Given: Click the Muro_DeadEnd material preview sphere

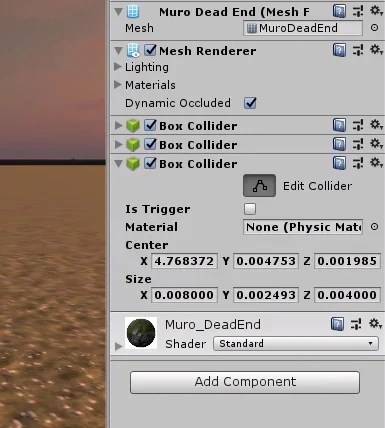Looking at the screenshot, I should coord(141,333).
